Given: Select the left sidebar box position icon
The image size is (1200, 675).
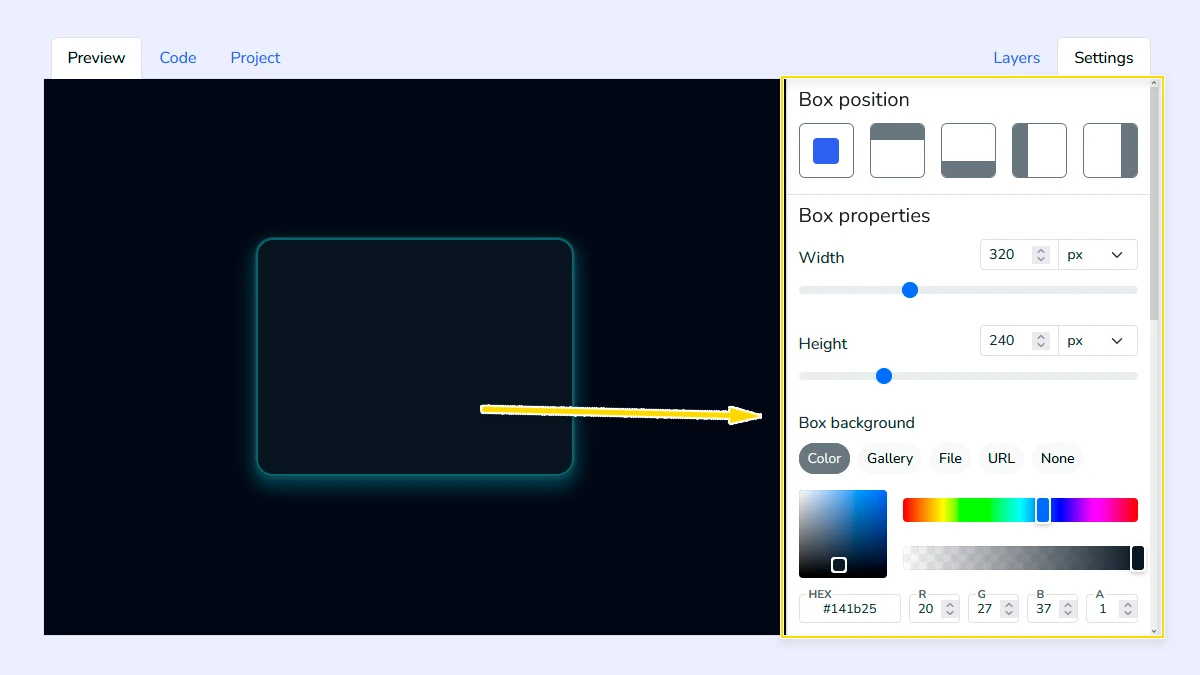Looking at the screenshot, I should [x=1039, y=150].
